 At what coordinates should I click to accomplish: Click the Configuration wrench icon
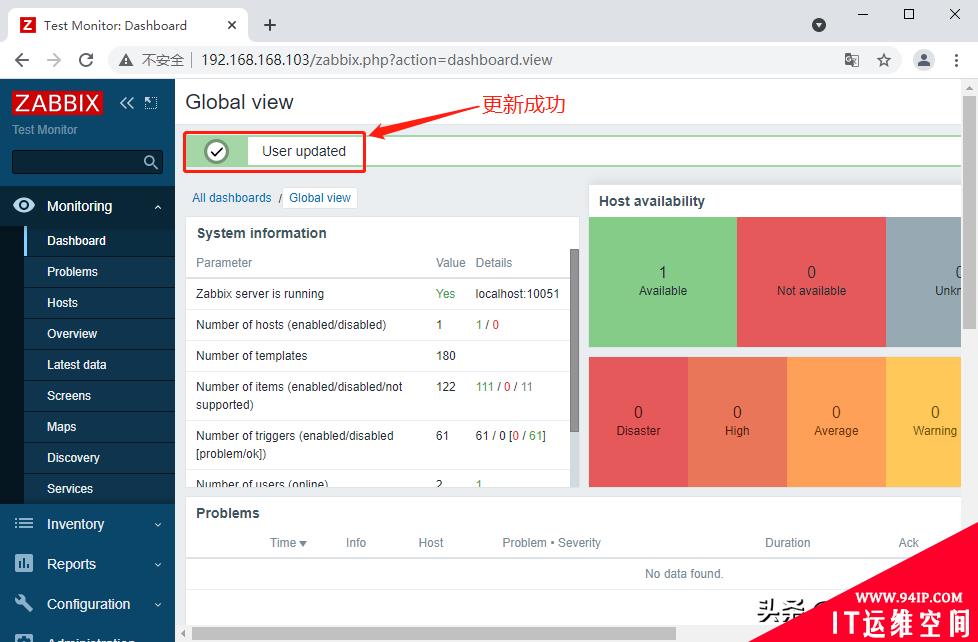coord(24,603)
